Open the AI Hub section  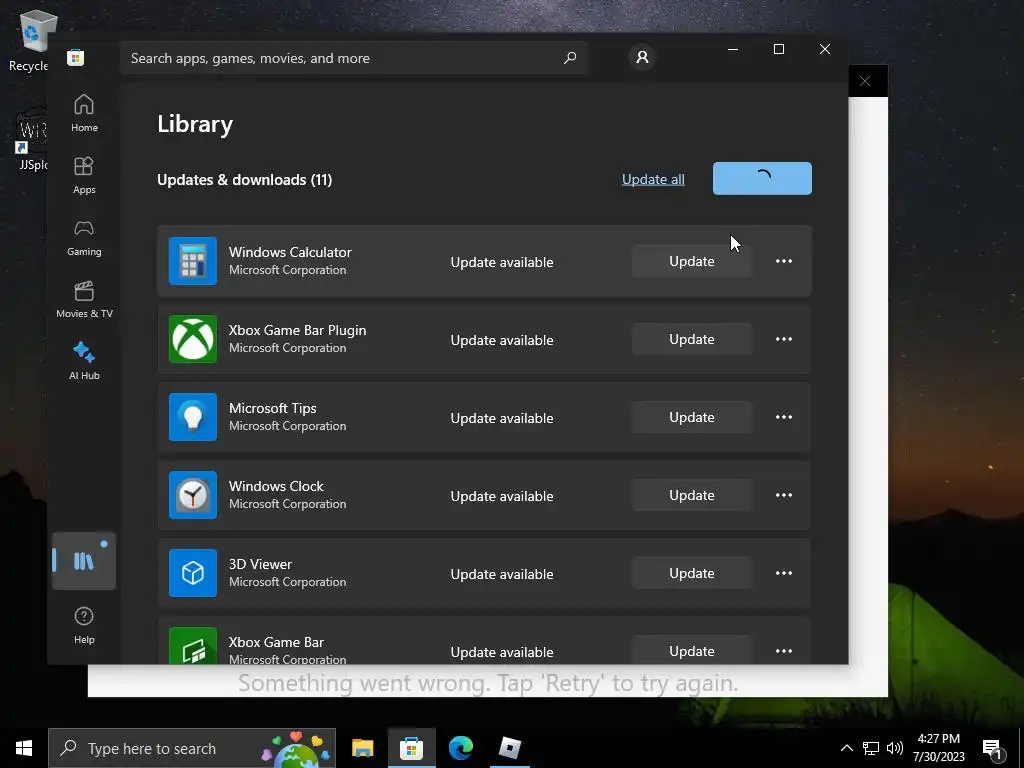pyautogui.click(x=84, y=360)
